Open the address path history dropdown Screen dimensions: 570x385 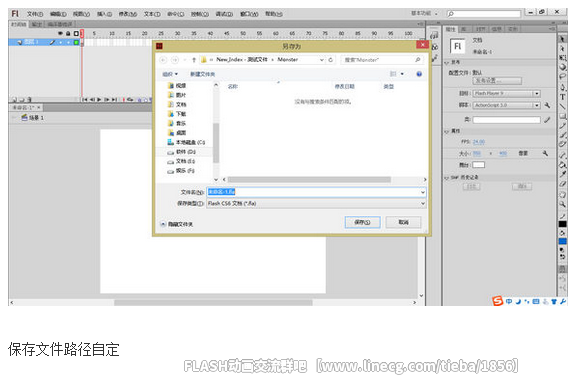click(322, 60)
